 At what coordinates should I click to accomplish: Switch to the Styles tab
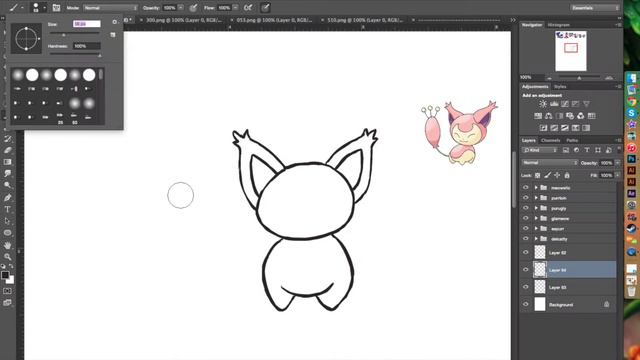tap(560, 87)
